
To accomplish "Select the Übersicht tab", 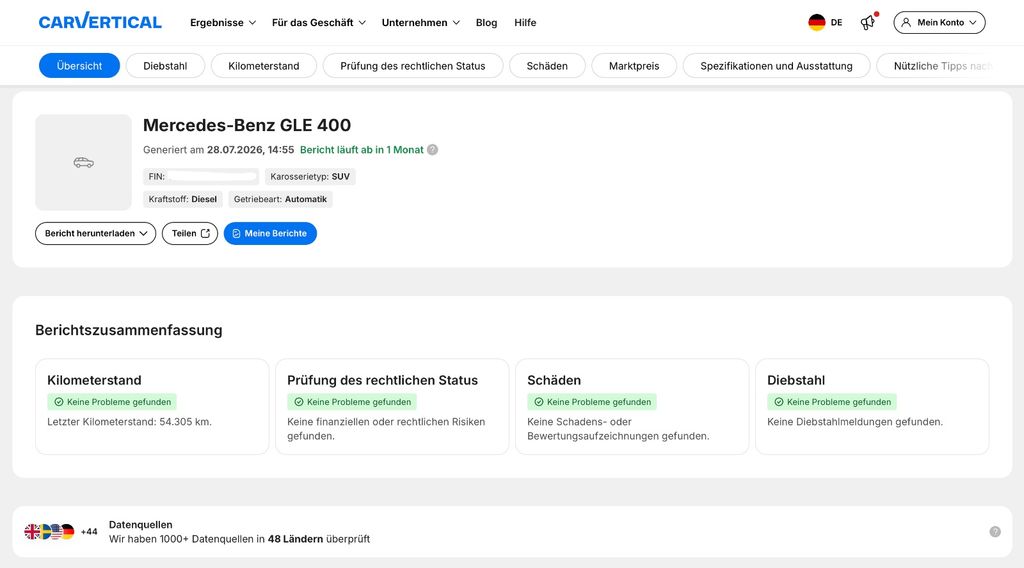I will point(79,65).
